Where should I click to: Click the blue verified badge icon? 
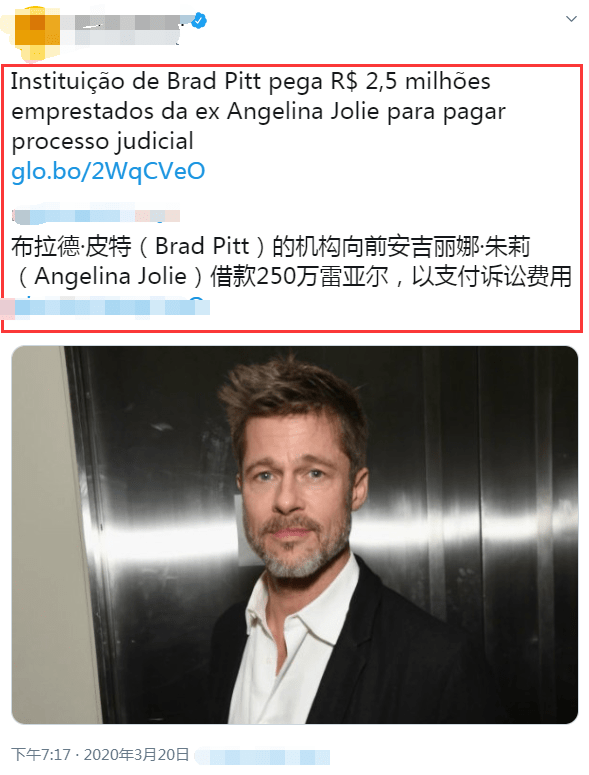tap(199, 21)
